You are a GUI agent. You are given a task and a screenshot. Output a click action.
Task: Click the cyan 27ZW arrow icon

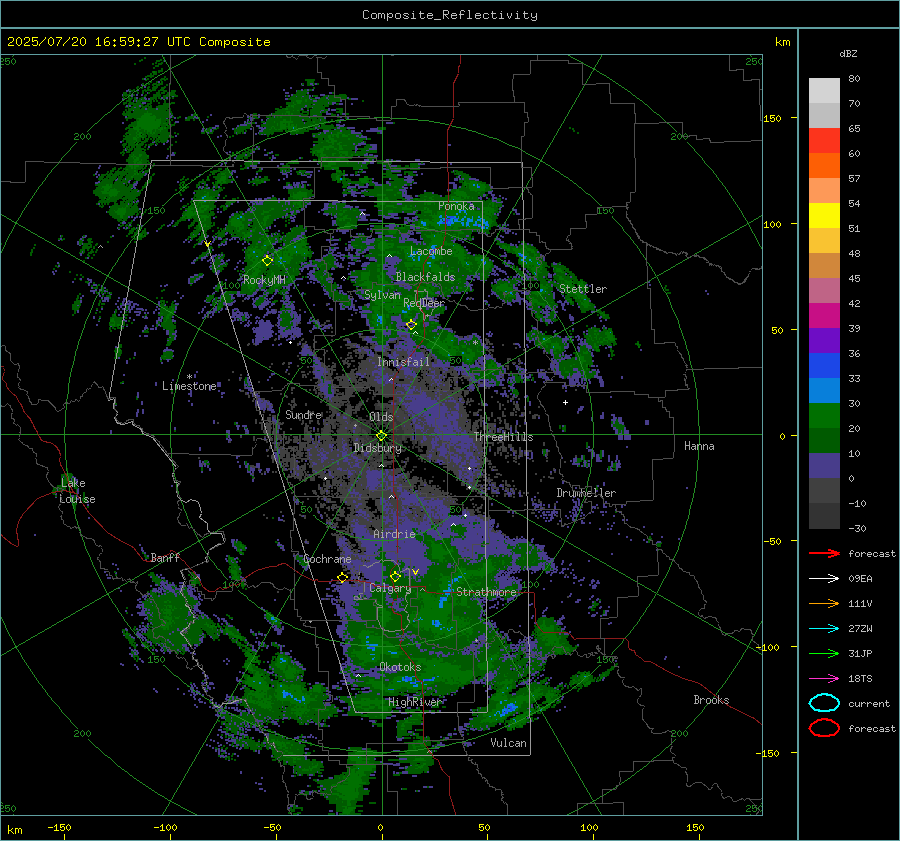coord(824,629)
